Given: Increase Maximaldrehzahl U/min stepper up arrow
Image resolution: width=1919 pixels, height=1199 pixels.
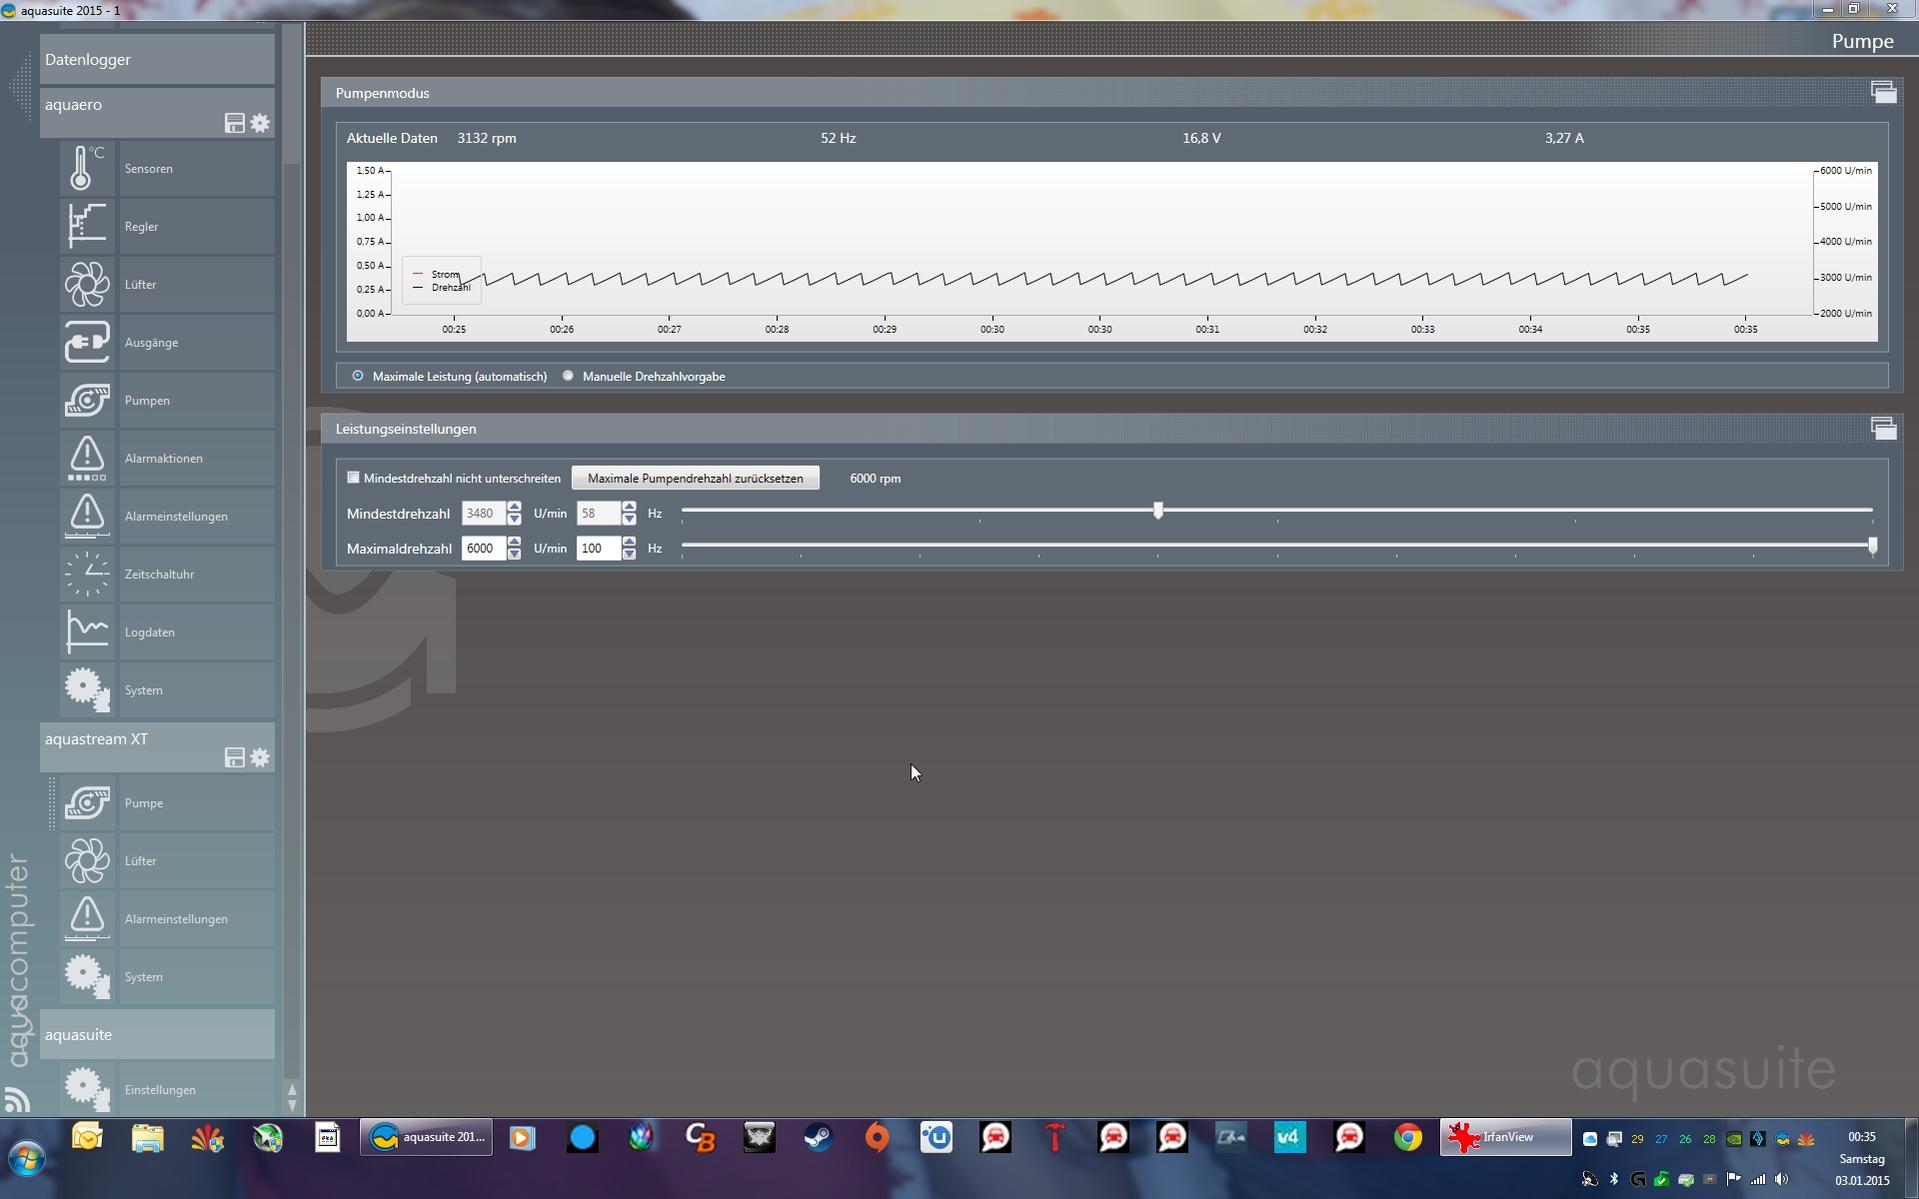Looking at the screenshot, I should [x=514, y=542].
